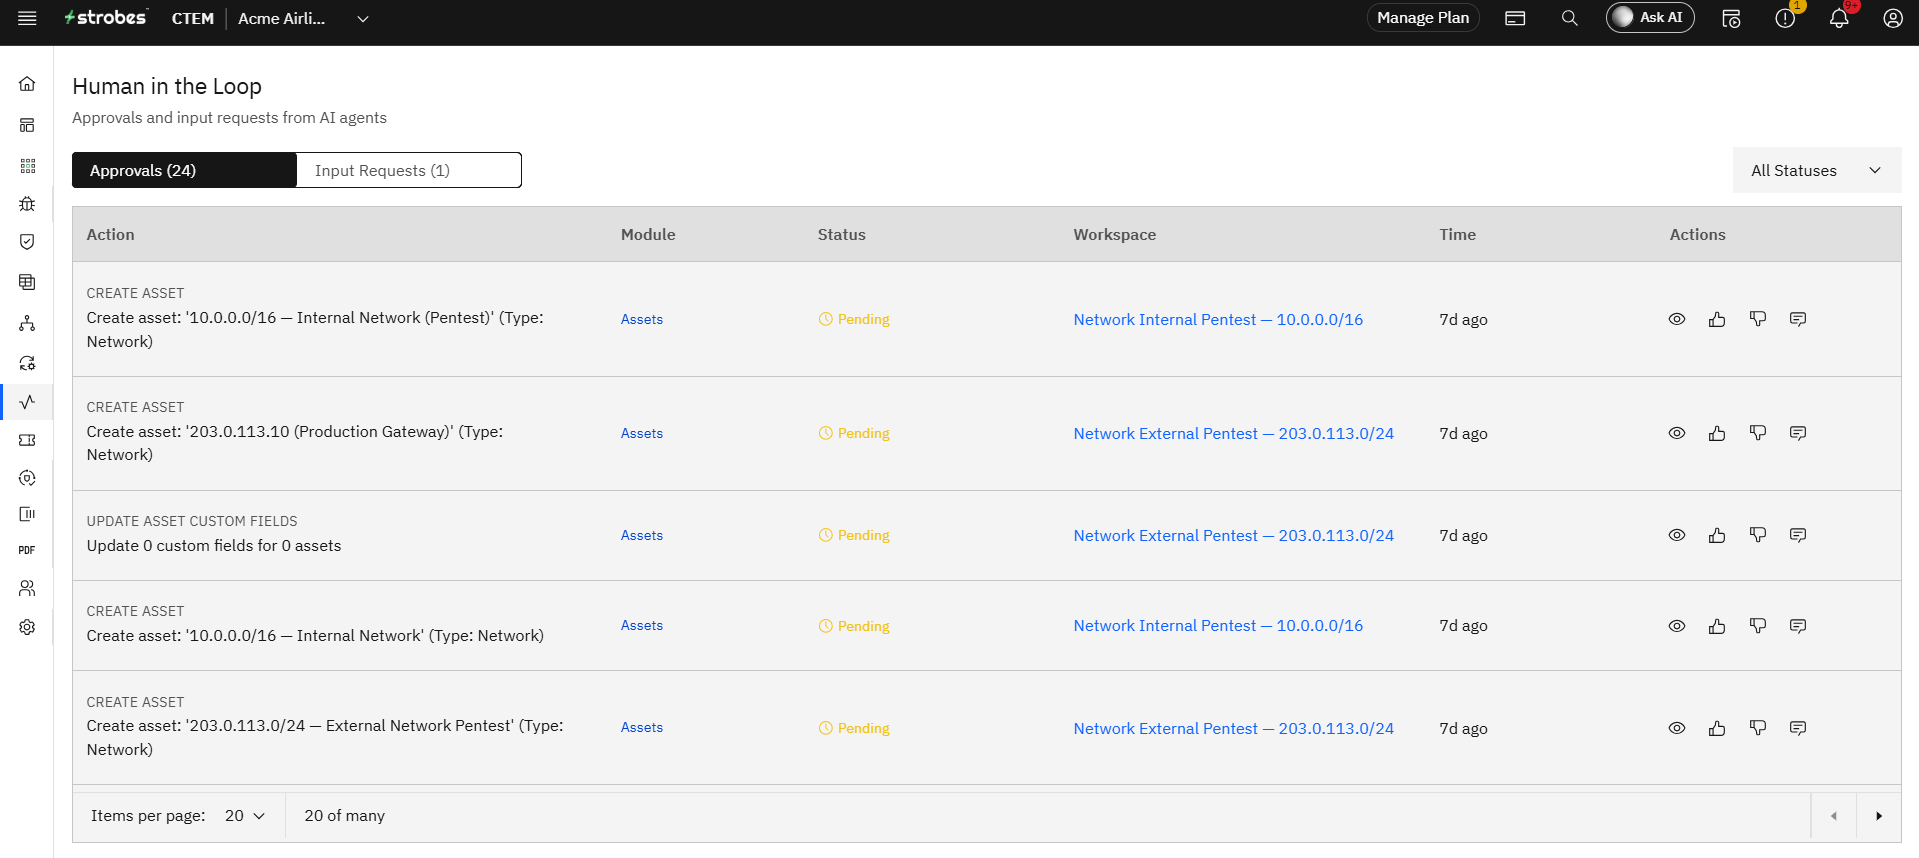
Task: Open the users icon in the sidebar
Action: tap(27, 588)
